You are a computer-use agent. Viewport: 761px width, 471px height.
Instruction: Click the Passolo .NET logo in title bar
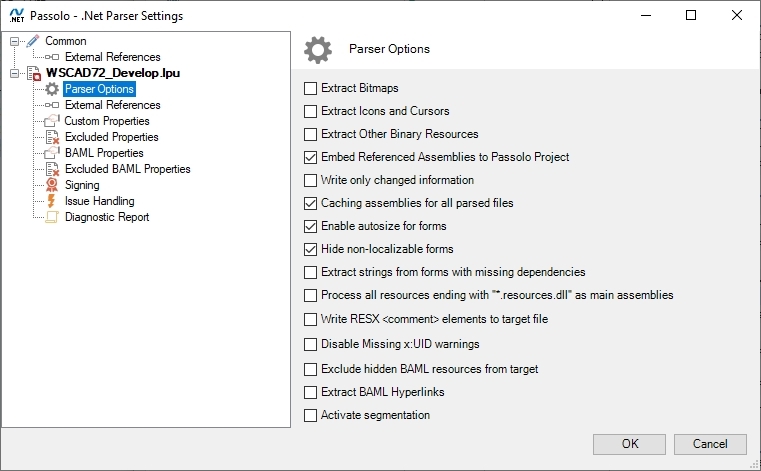click(17, 16)
